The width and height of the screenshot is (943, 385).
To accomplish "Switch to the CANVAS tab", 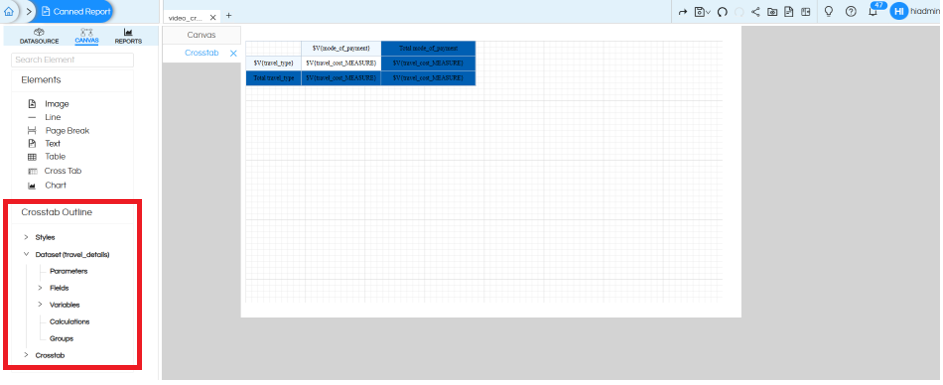I will pos(87,36).
